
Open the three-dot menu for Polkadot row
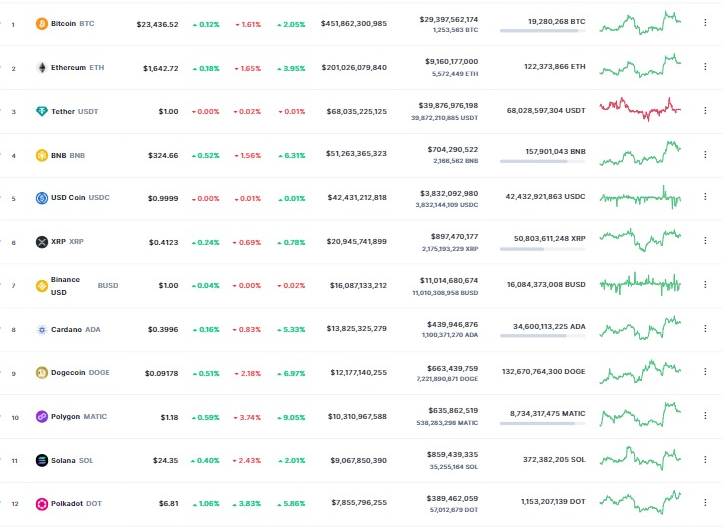tap(705, 503)
